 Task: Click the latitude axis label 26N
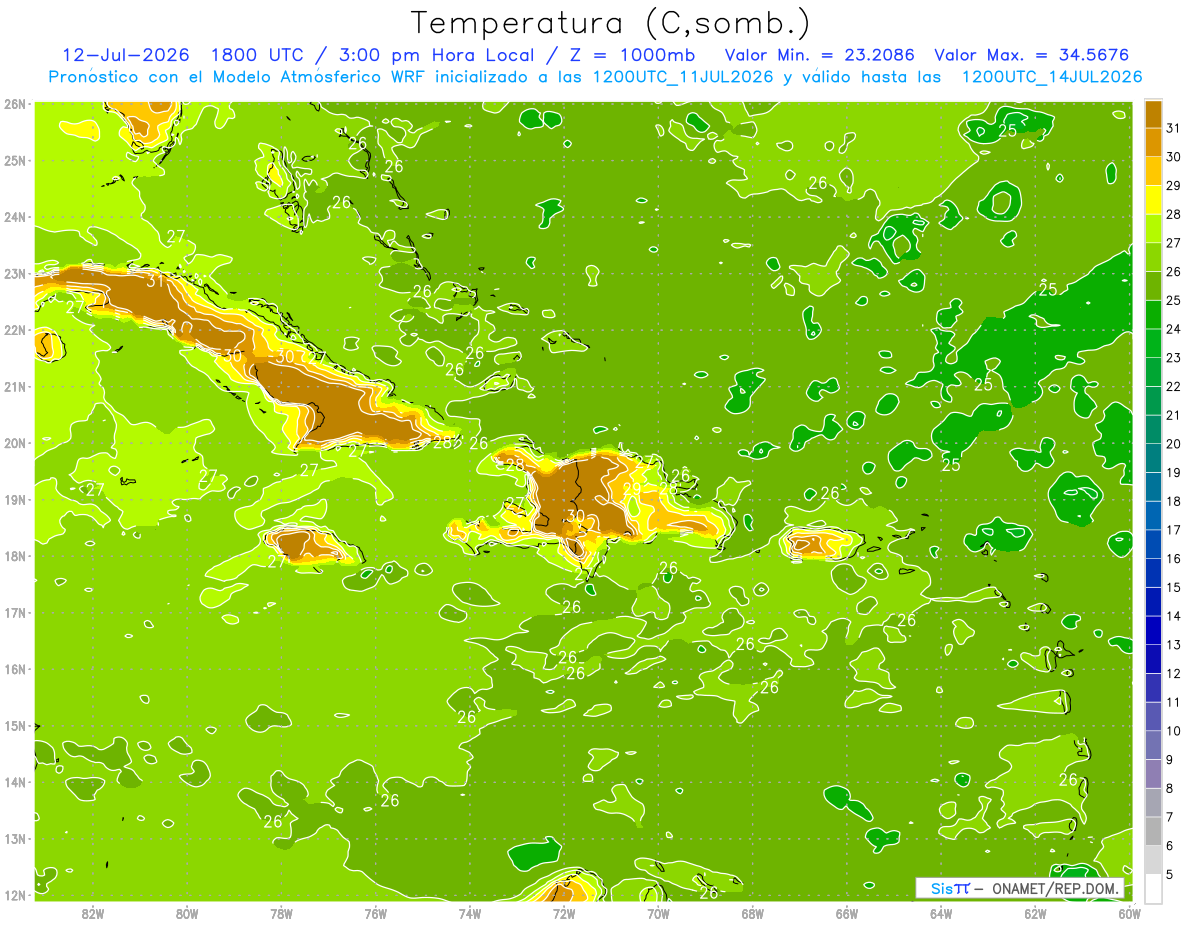point(14,103)
